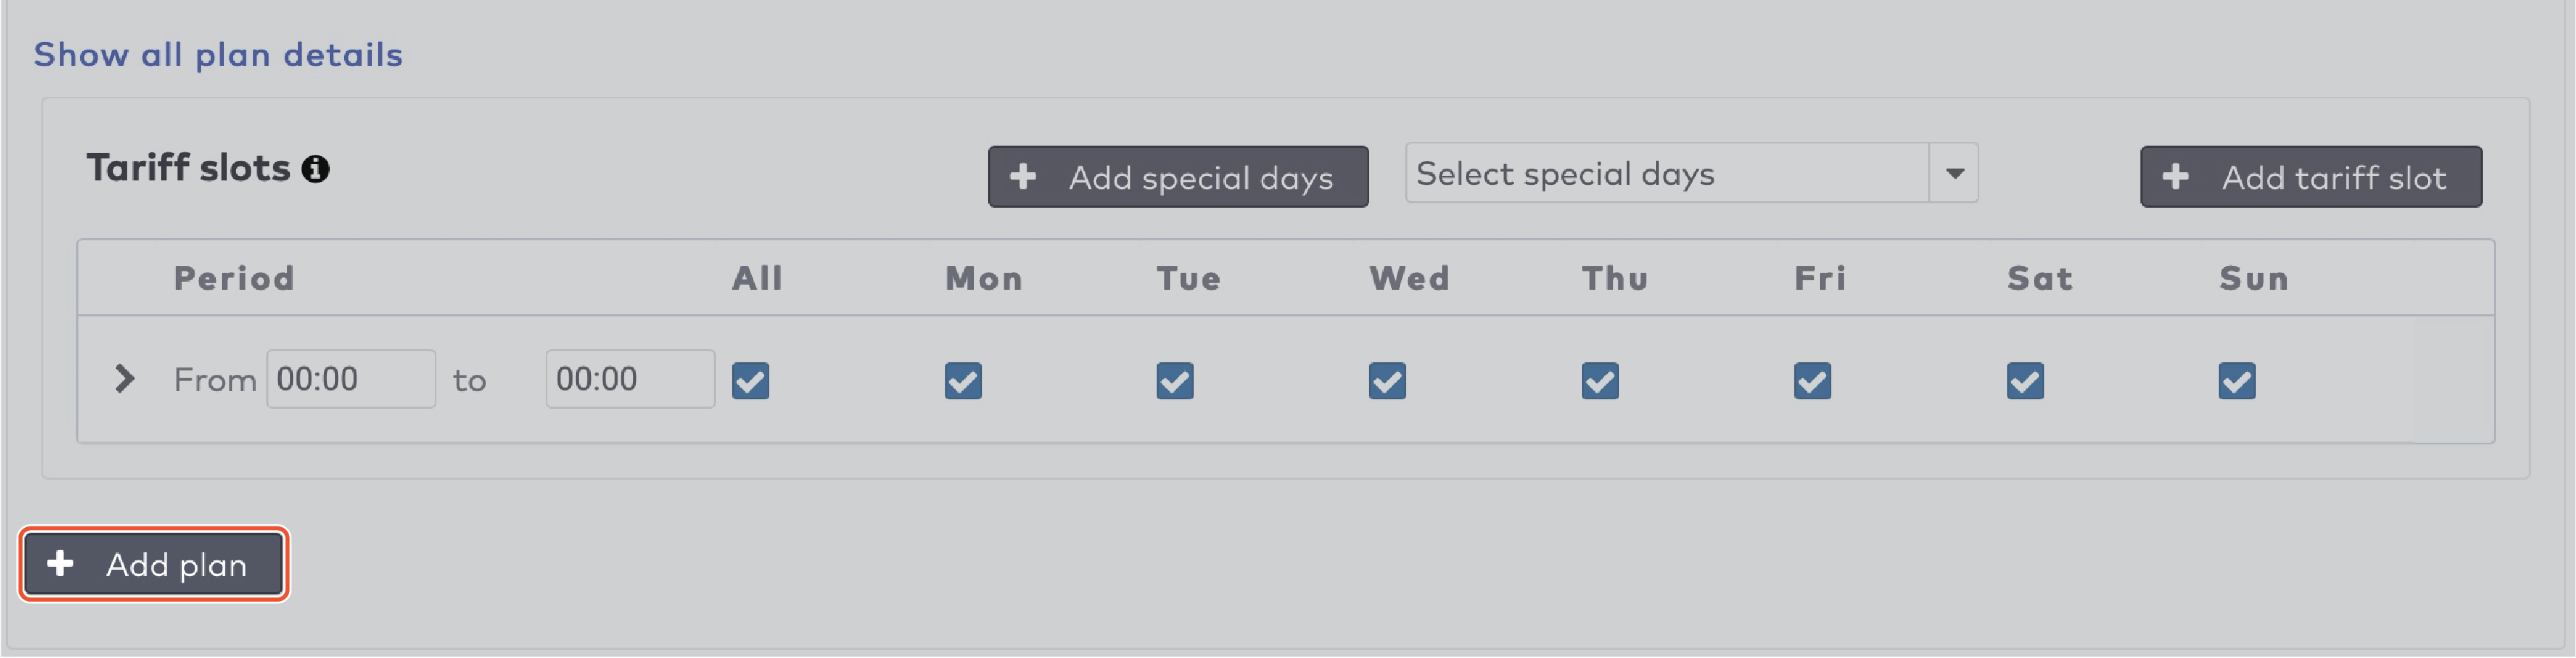Open the Select special days dropdown arrow

point(1954,173)
